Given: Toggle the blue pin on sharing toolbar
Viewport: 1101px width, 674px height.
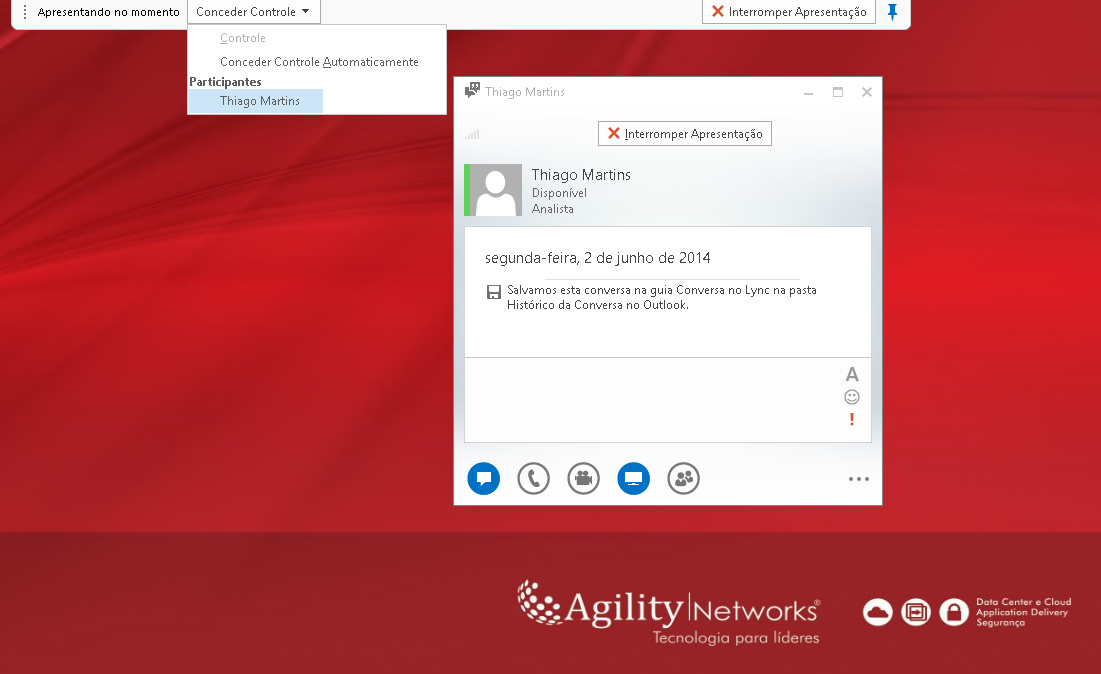Looking at the screenshot, I should point(893,12).
